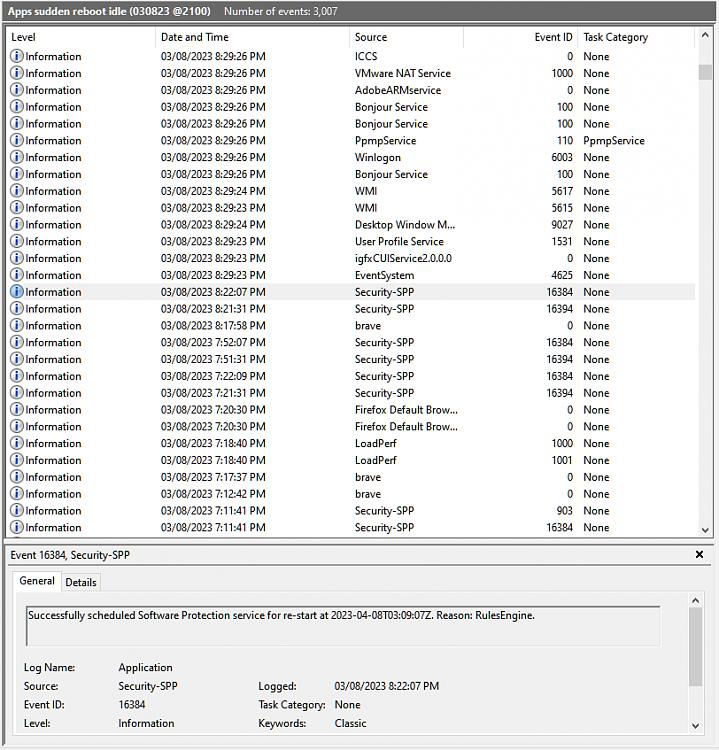Select the brave 7:12:42 PM source cell
719x750 pixels.
[x=367, y=494]
